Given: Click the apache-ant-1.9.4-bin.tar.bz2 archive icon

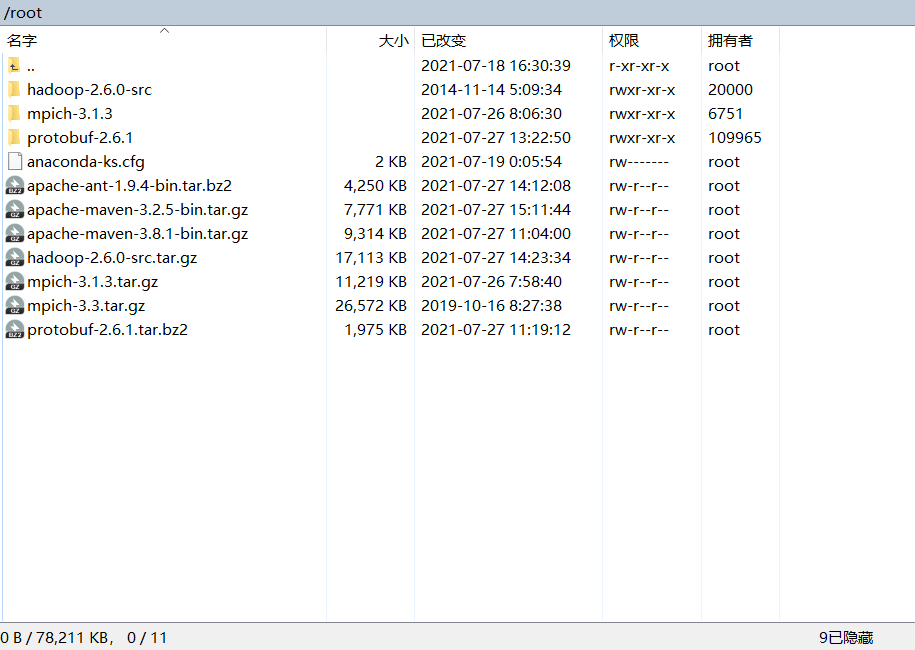Looking at the screenshot, I should [x=15, y=186].
